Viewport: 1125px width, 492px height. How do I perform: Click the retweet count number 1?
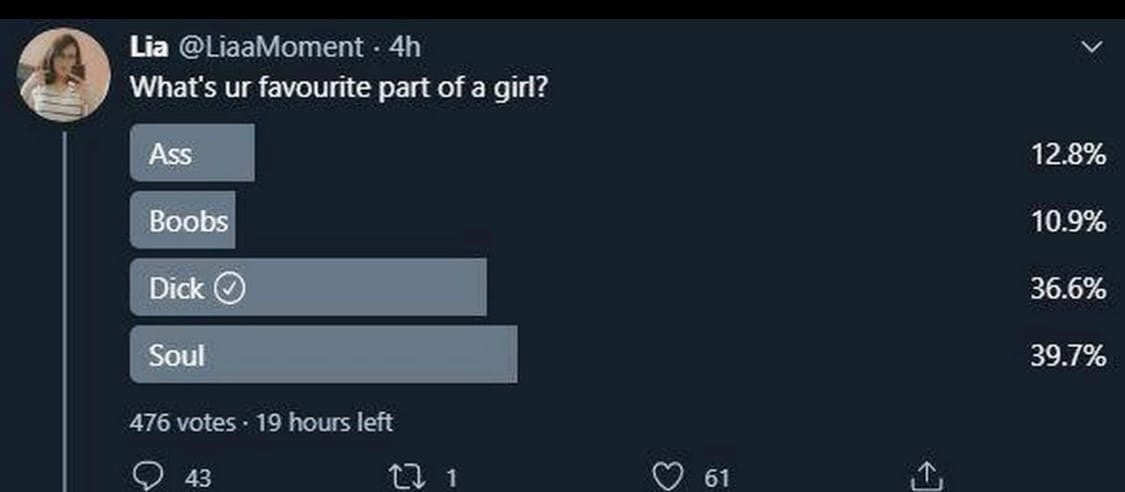coord(452,478)
